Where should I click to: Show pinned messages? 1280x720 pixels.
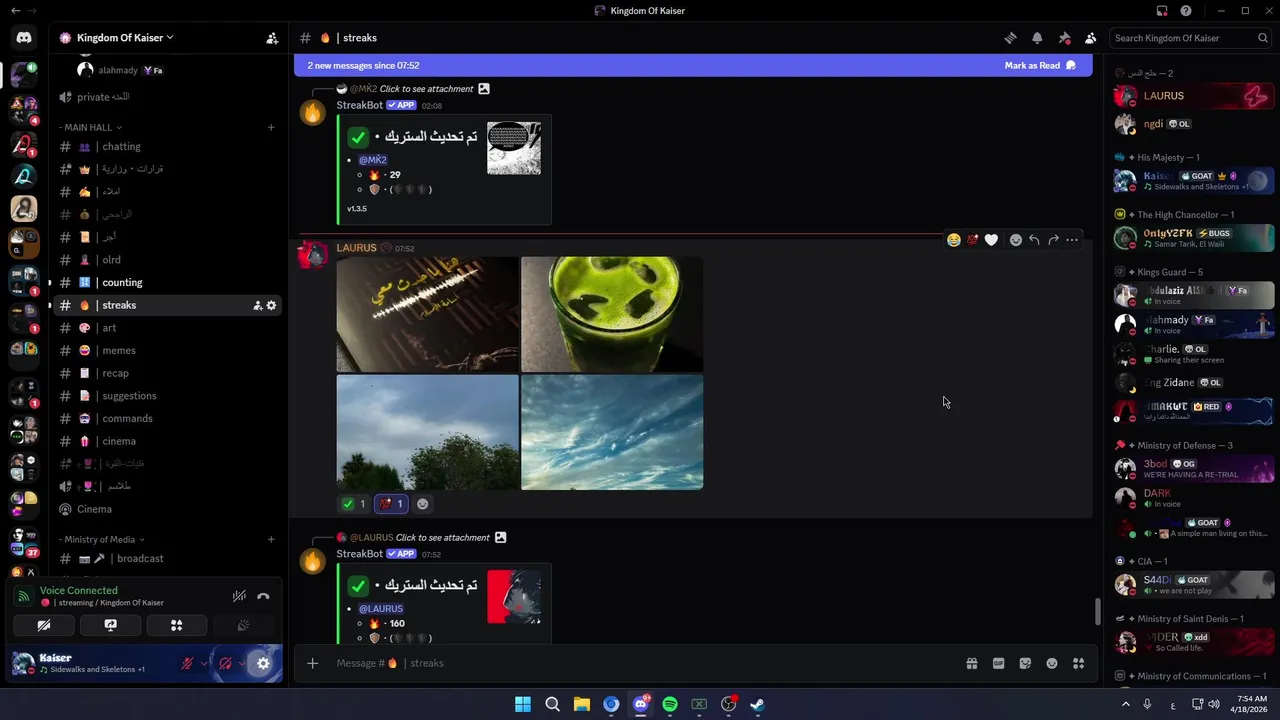pos(1064,38)
